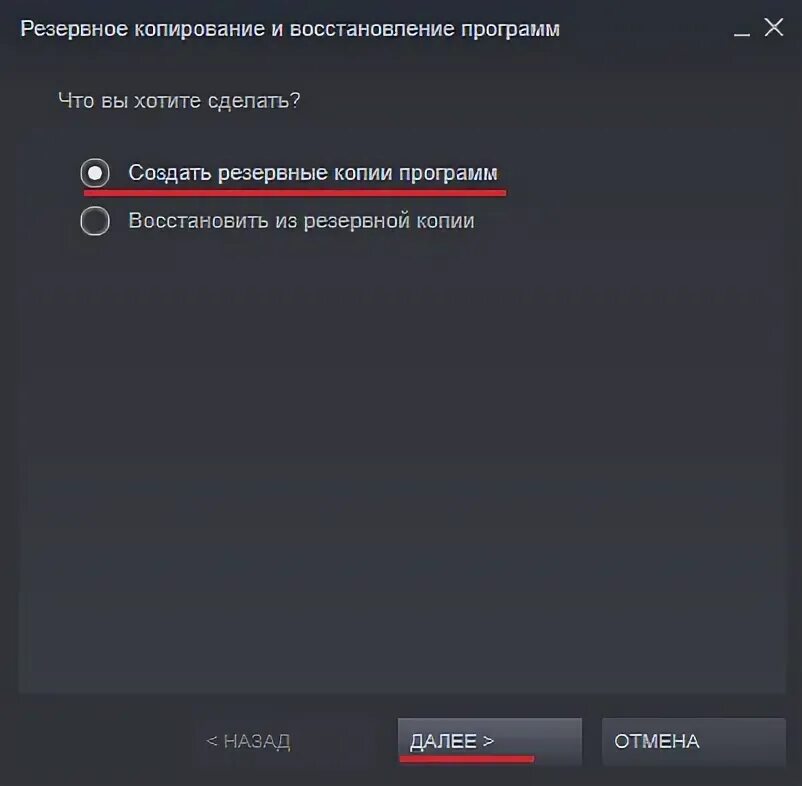Image resolution: width=802 pixels, height=786 pixels.
Task: Click the '<' arrow on the 'НАЗАД' button
Action: (x=211, y=741)
